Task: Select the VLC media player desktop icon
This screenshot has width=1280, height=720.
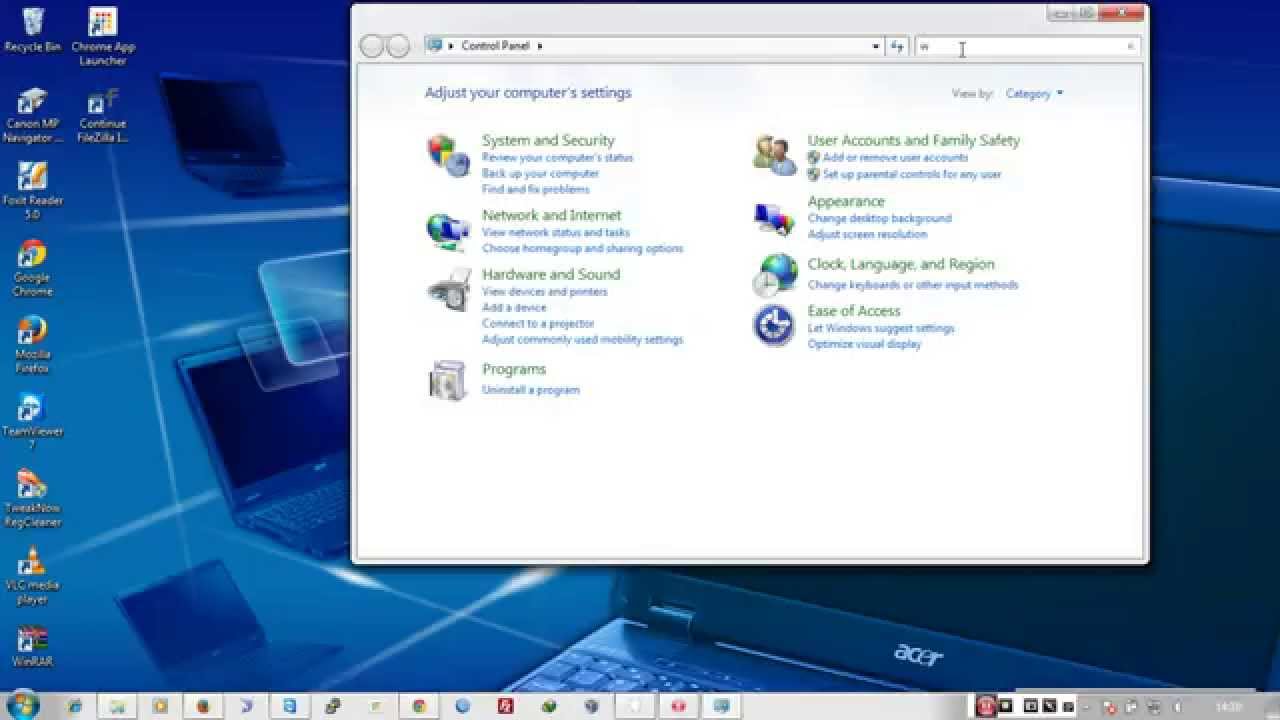Action: [x=32, y=576]
